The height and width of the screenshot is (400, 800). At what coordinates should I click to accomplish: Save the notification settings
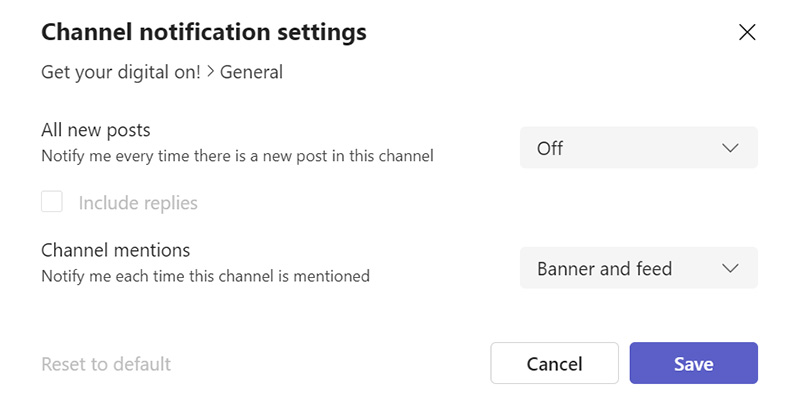tap(693, 364)
